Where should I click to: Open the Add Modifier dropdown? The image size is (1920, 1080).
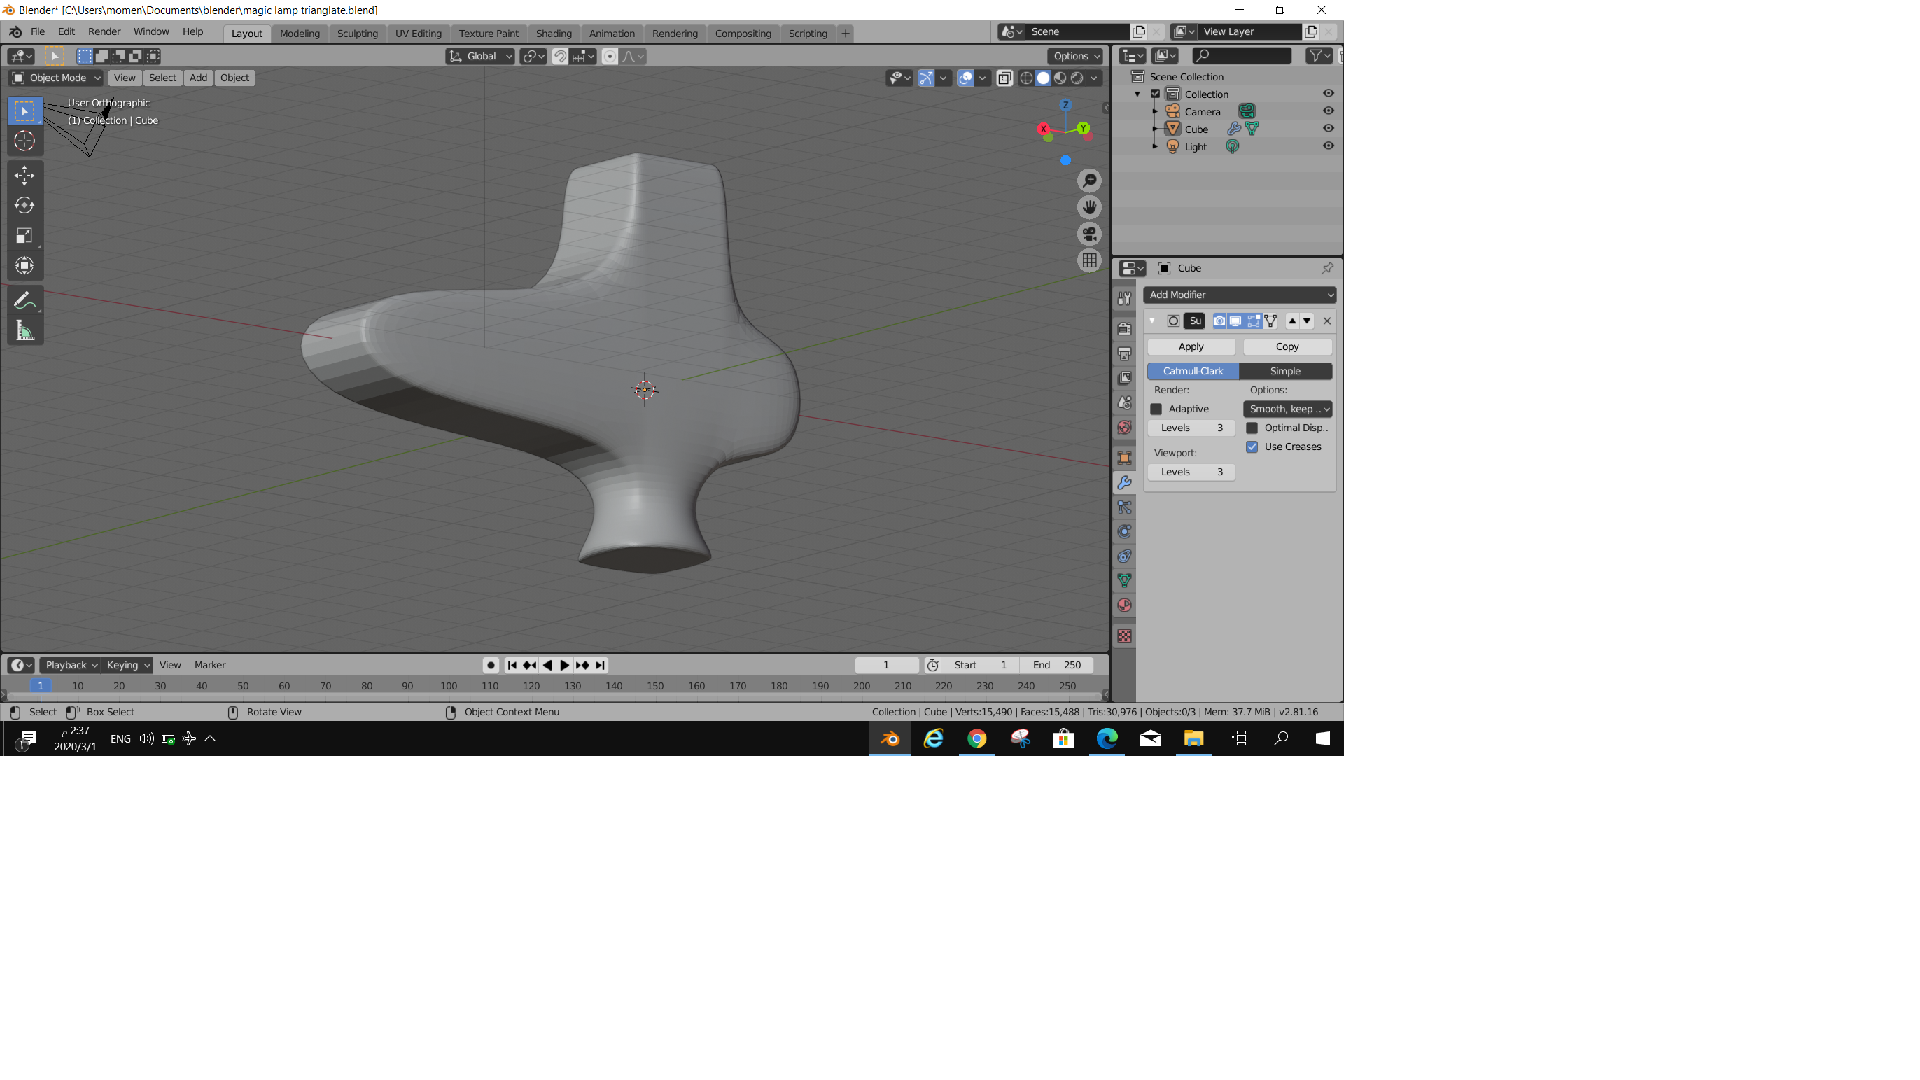tap(1239, 295)
